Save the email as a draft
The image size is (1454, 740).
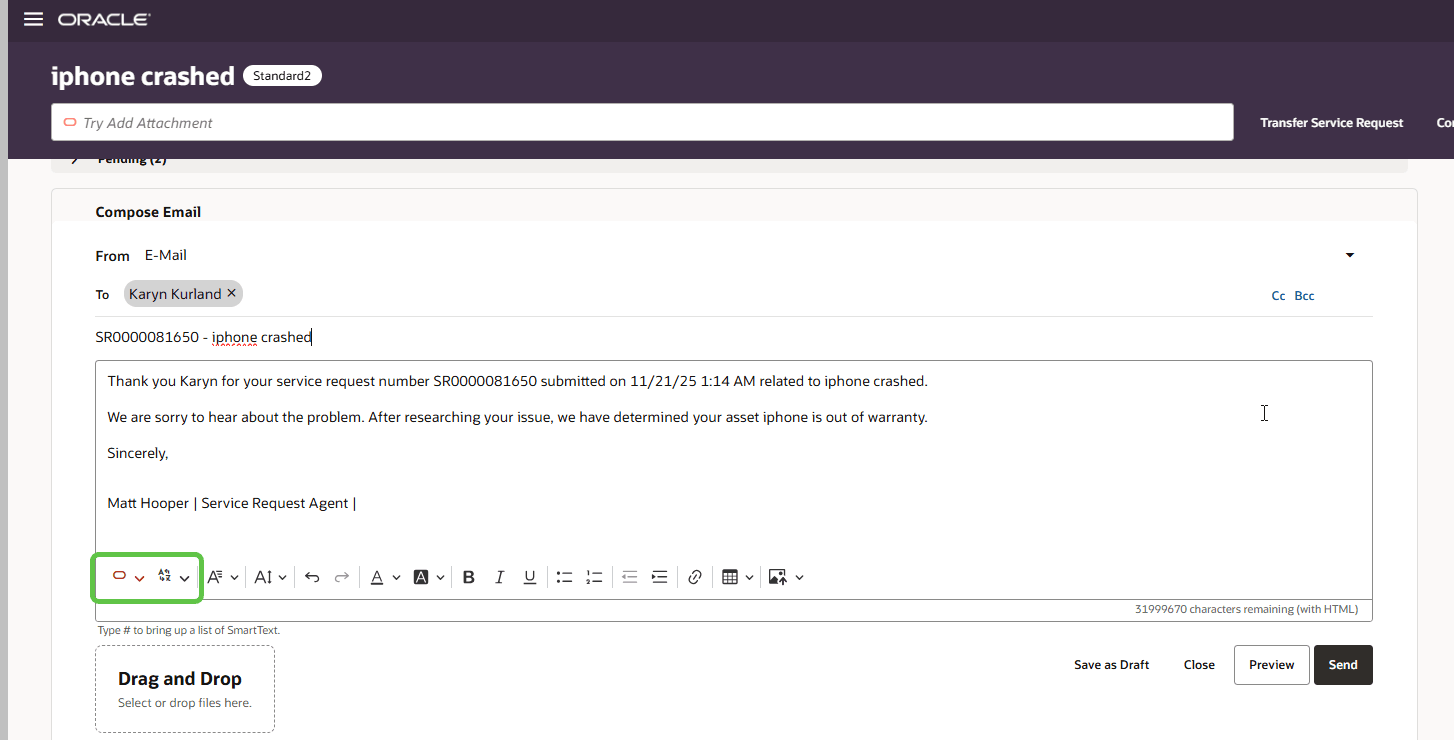tap(1111, 664)
